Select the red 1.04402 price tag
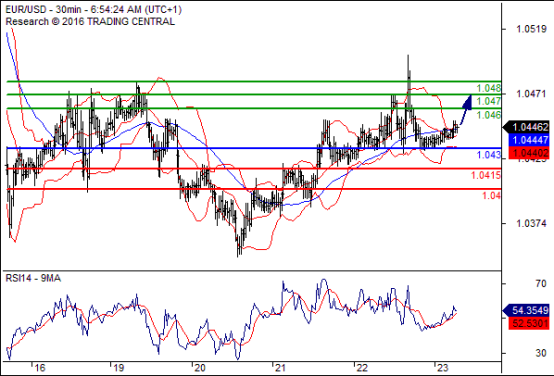 click(x=529, y=153)
